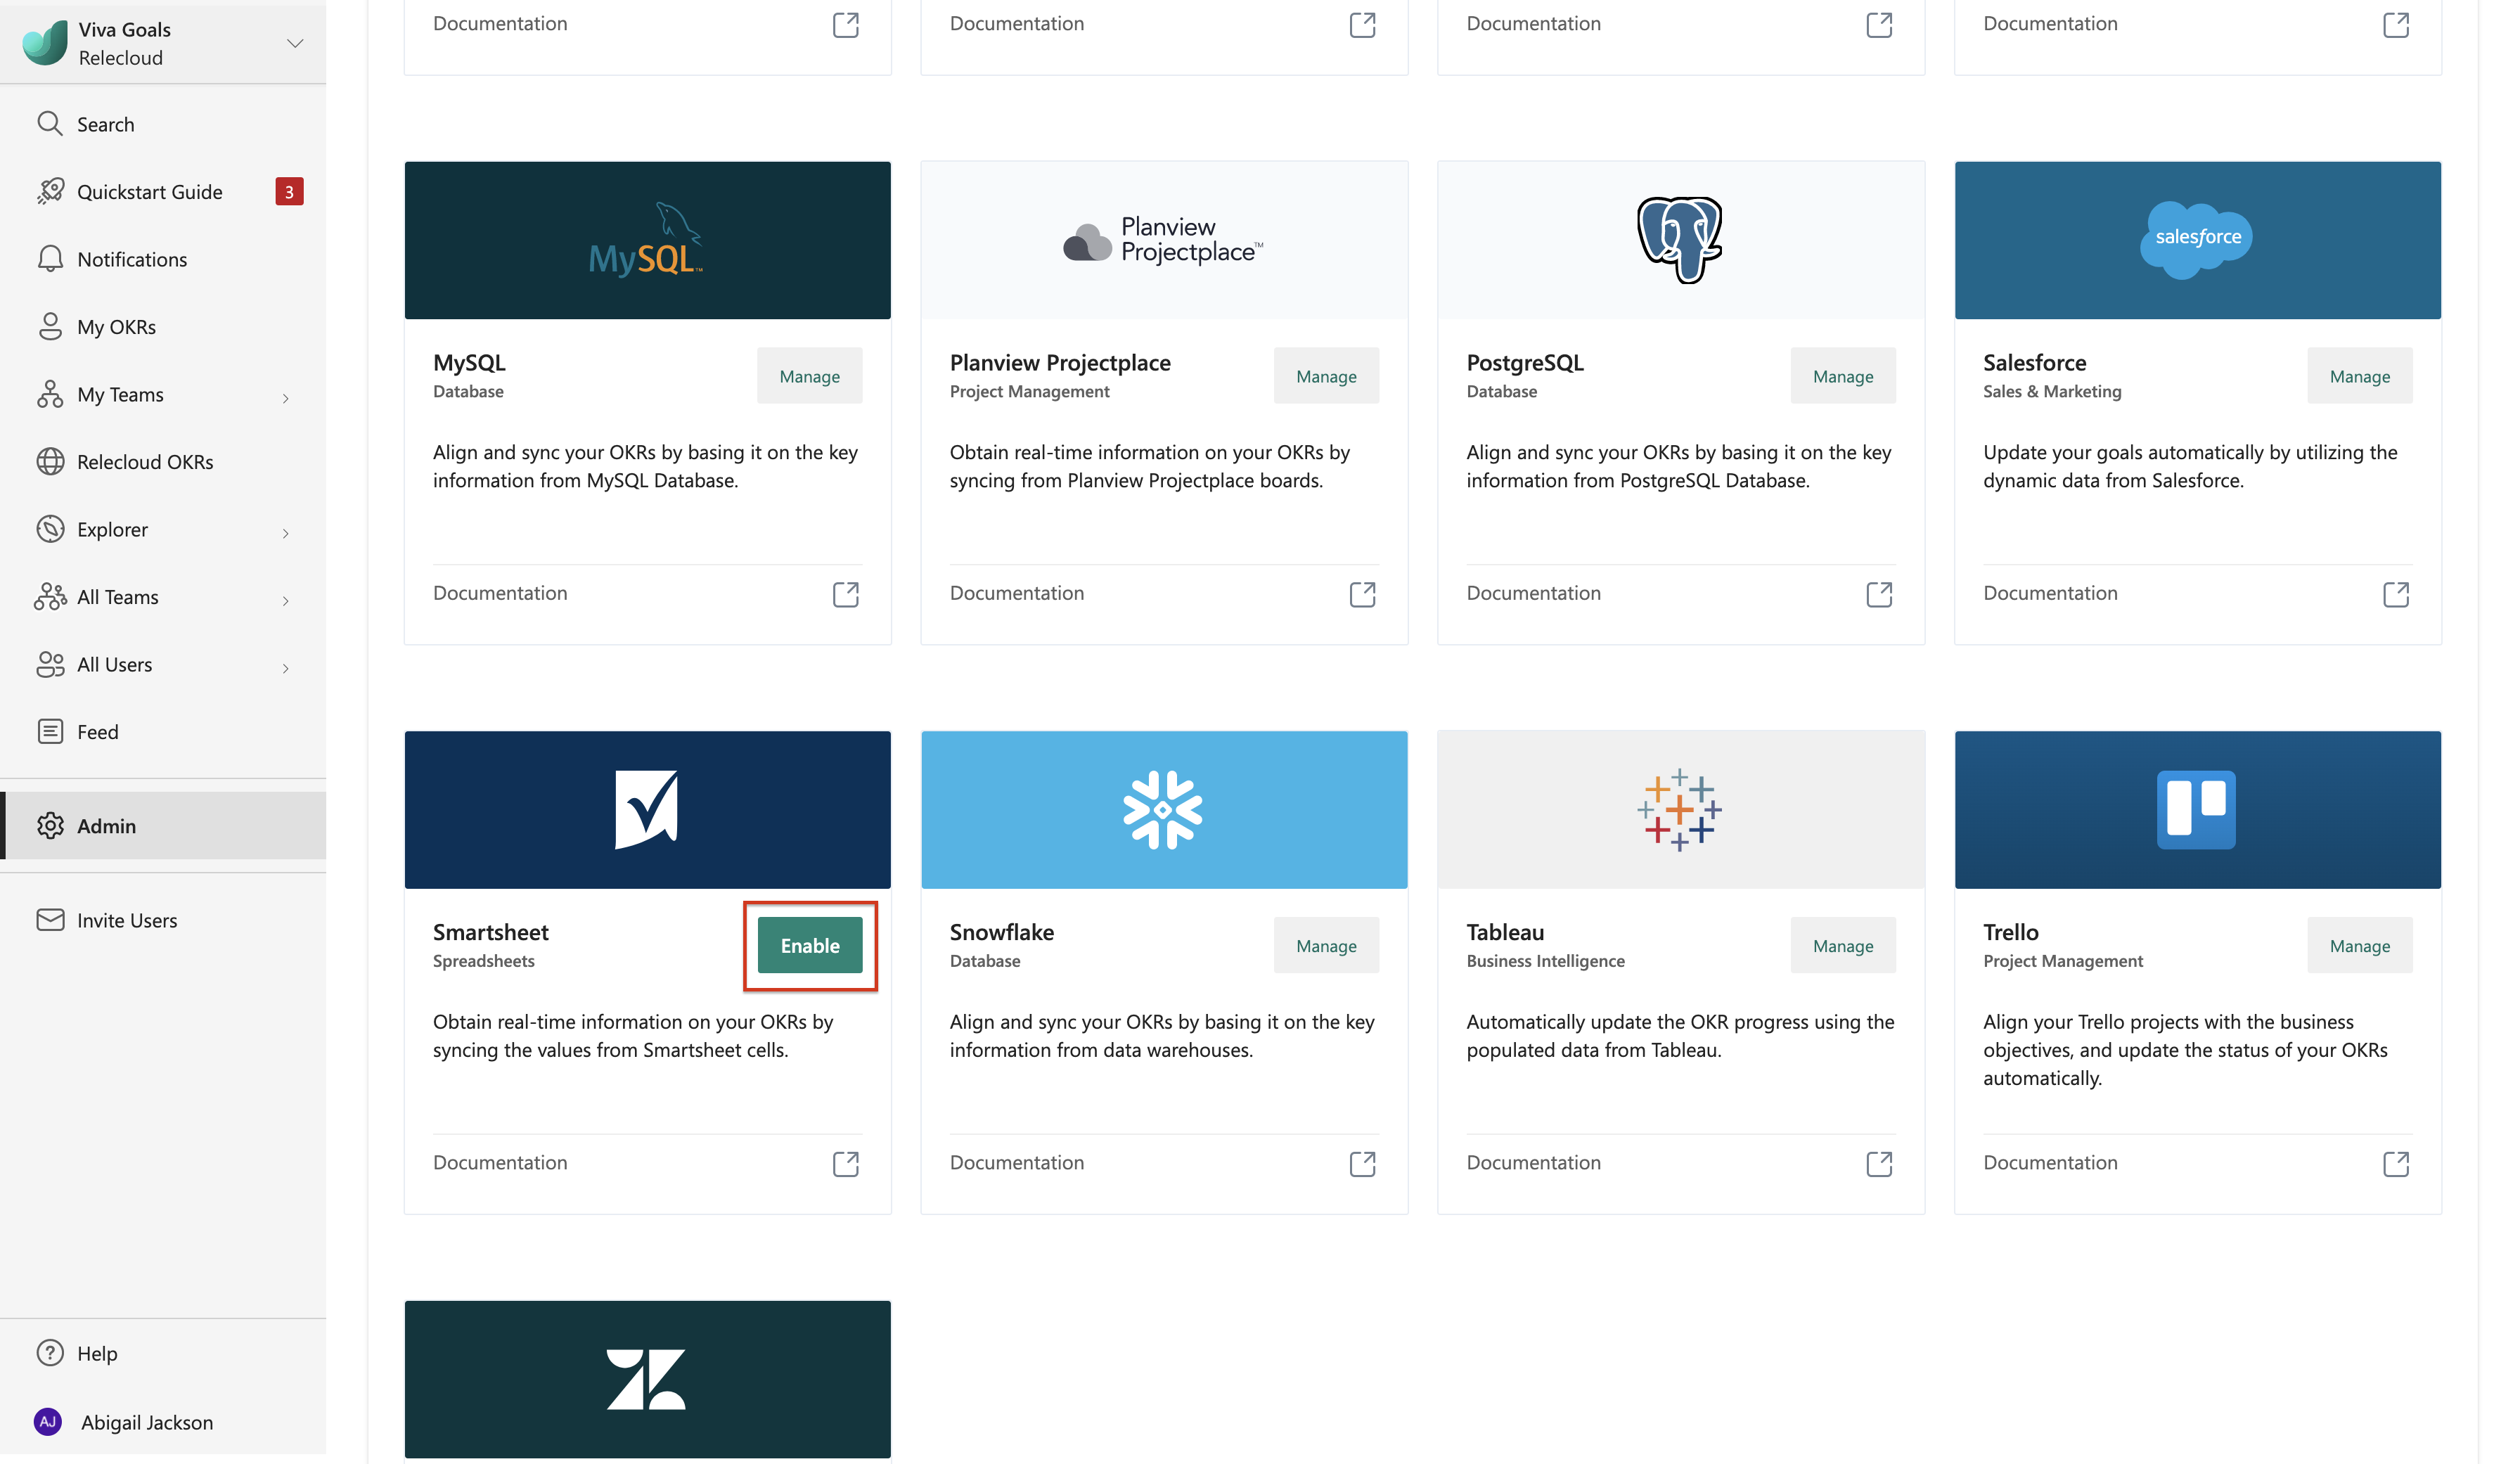
Task: Click the PostgreSQL elephant logo banner
Action: [1681, 240]
